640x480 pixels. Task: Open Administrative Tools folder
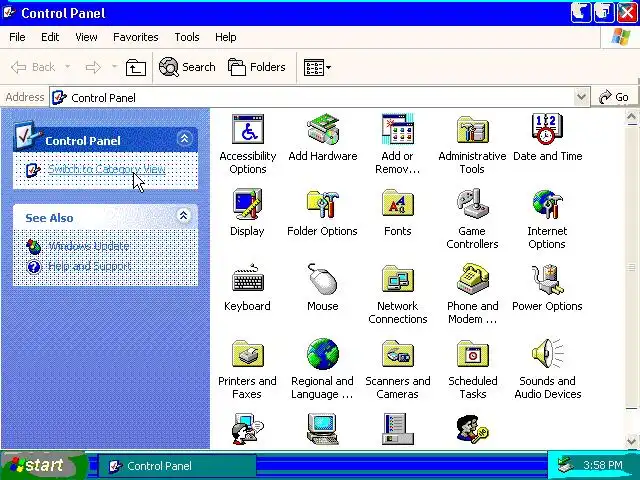[472, 129]
